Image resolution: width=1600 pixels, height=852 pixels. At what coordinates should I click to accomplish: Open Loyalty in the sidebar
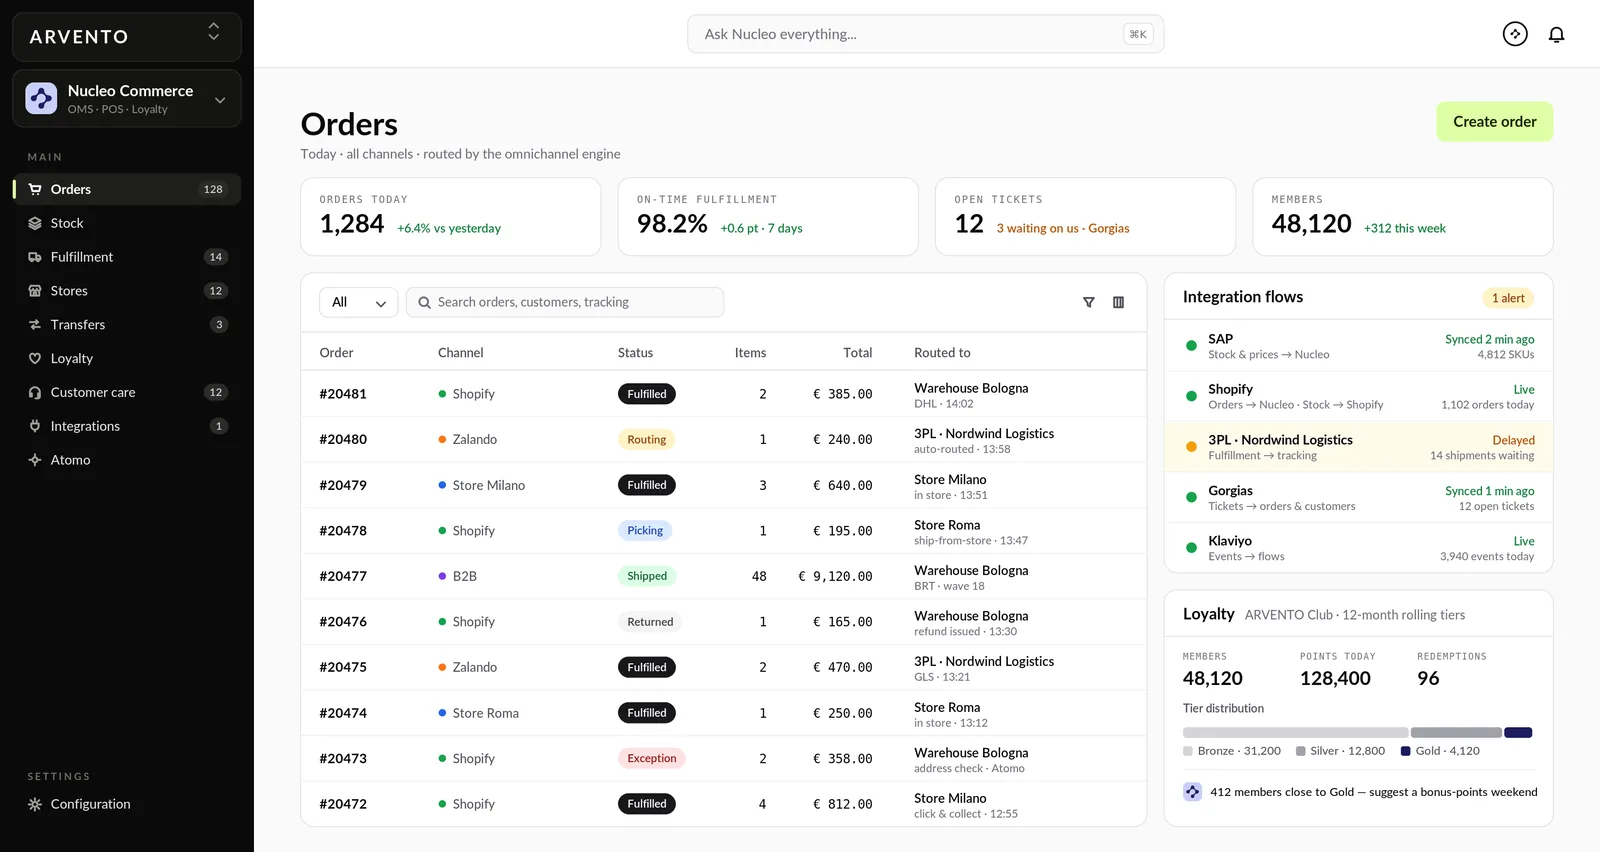click(x=127, y=359)
